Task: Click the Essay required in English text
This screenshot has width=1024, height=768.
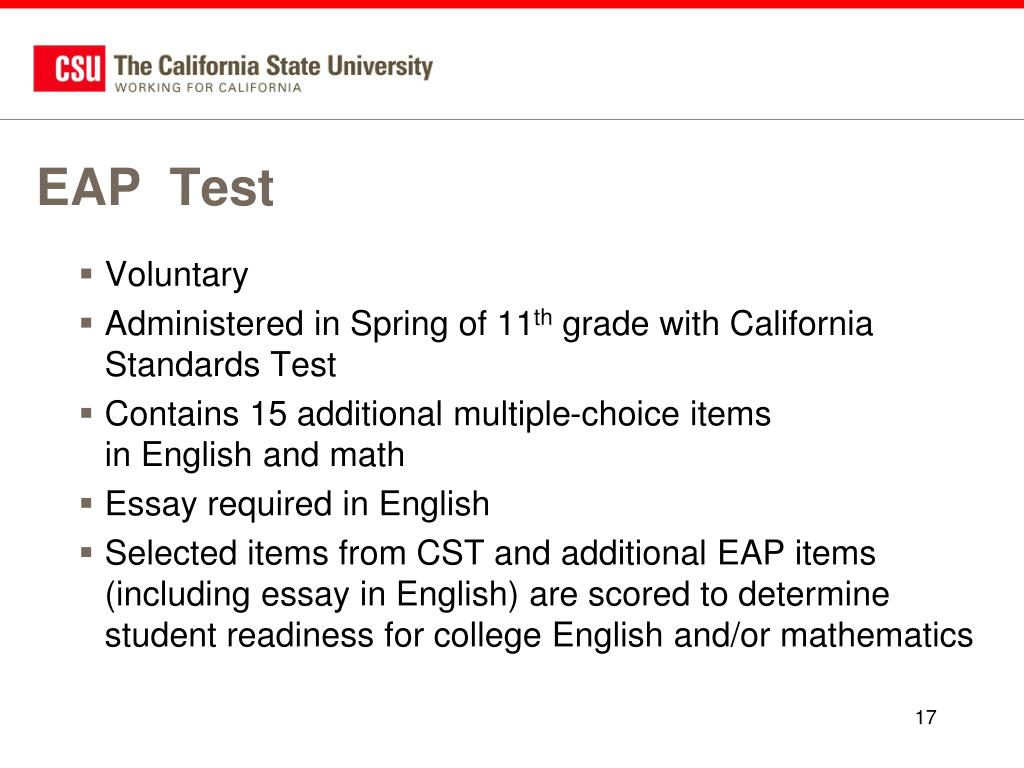Action: tap(297, 505)
